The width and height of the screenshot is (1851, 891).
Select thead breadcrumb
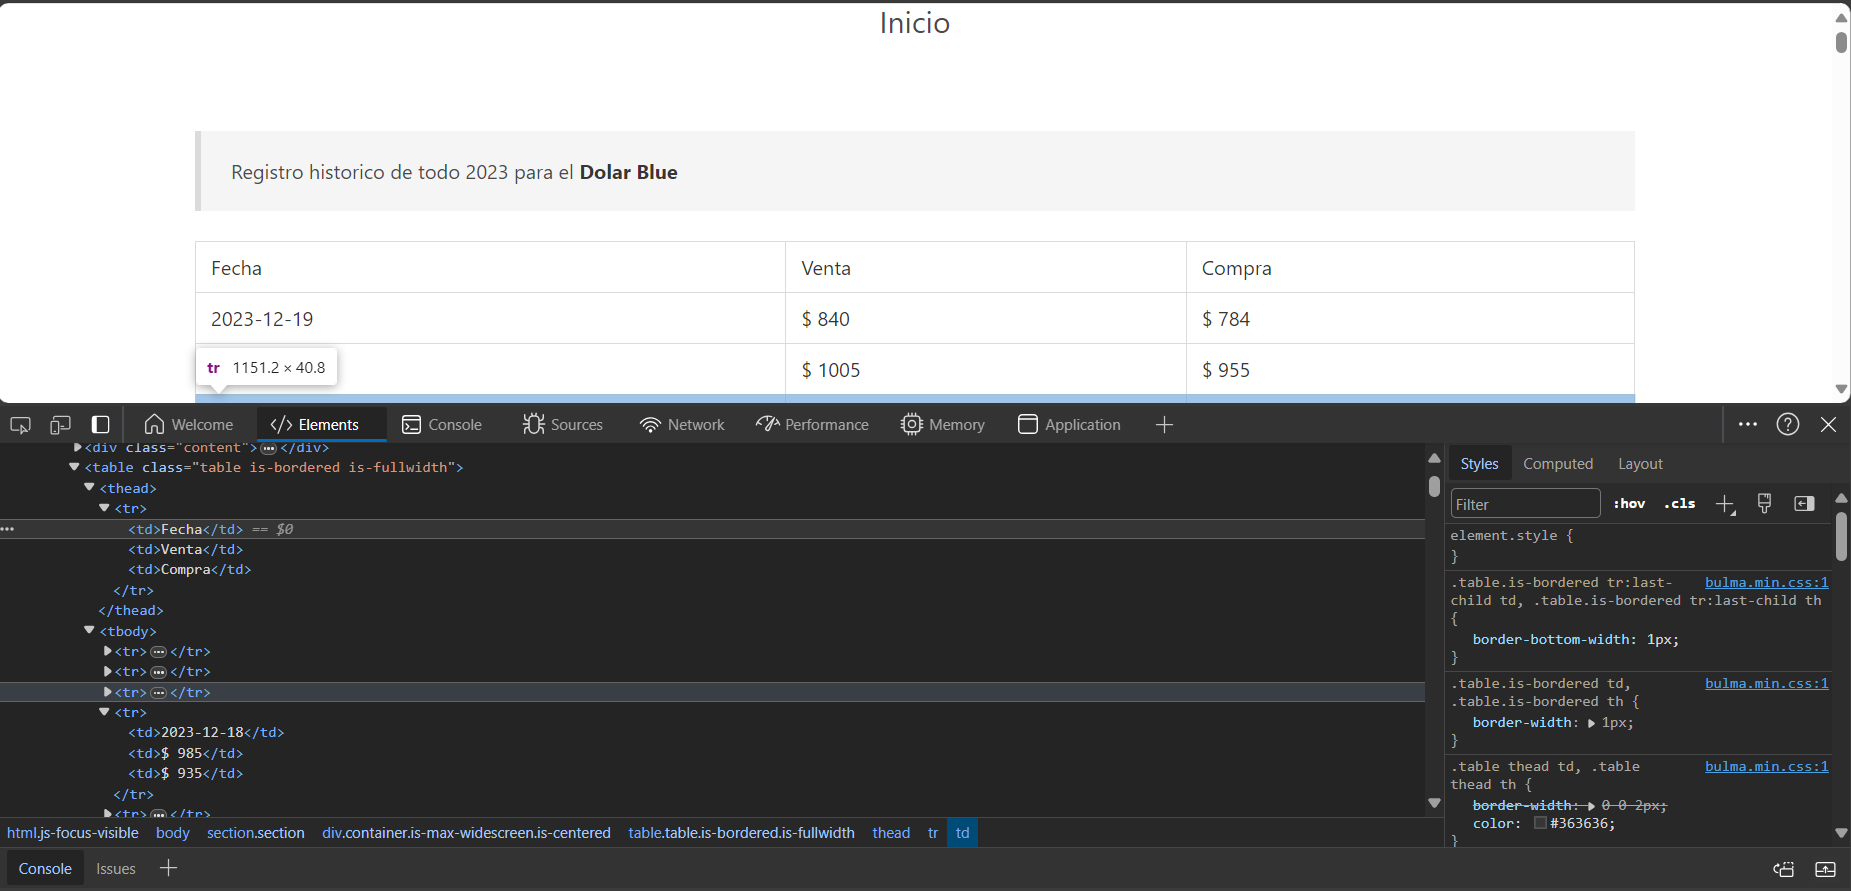point(890,833)
